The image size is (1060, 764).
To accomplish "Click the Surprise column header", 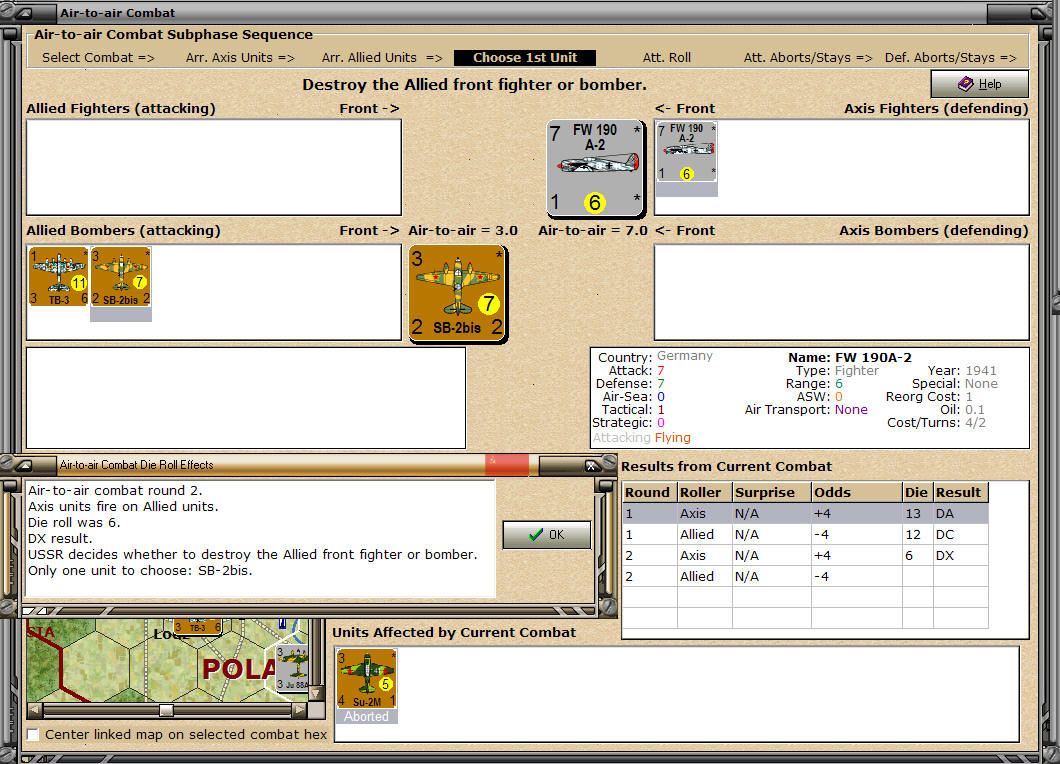I will (x=771, y=492).
